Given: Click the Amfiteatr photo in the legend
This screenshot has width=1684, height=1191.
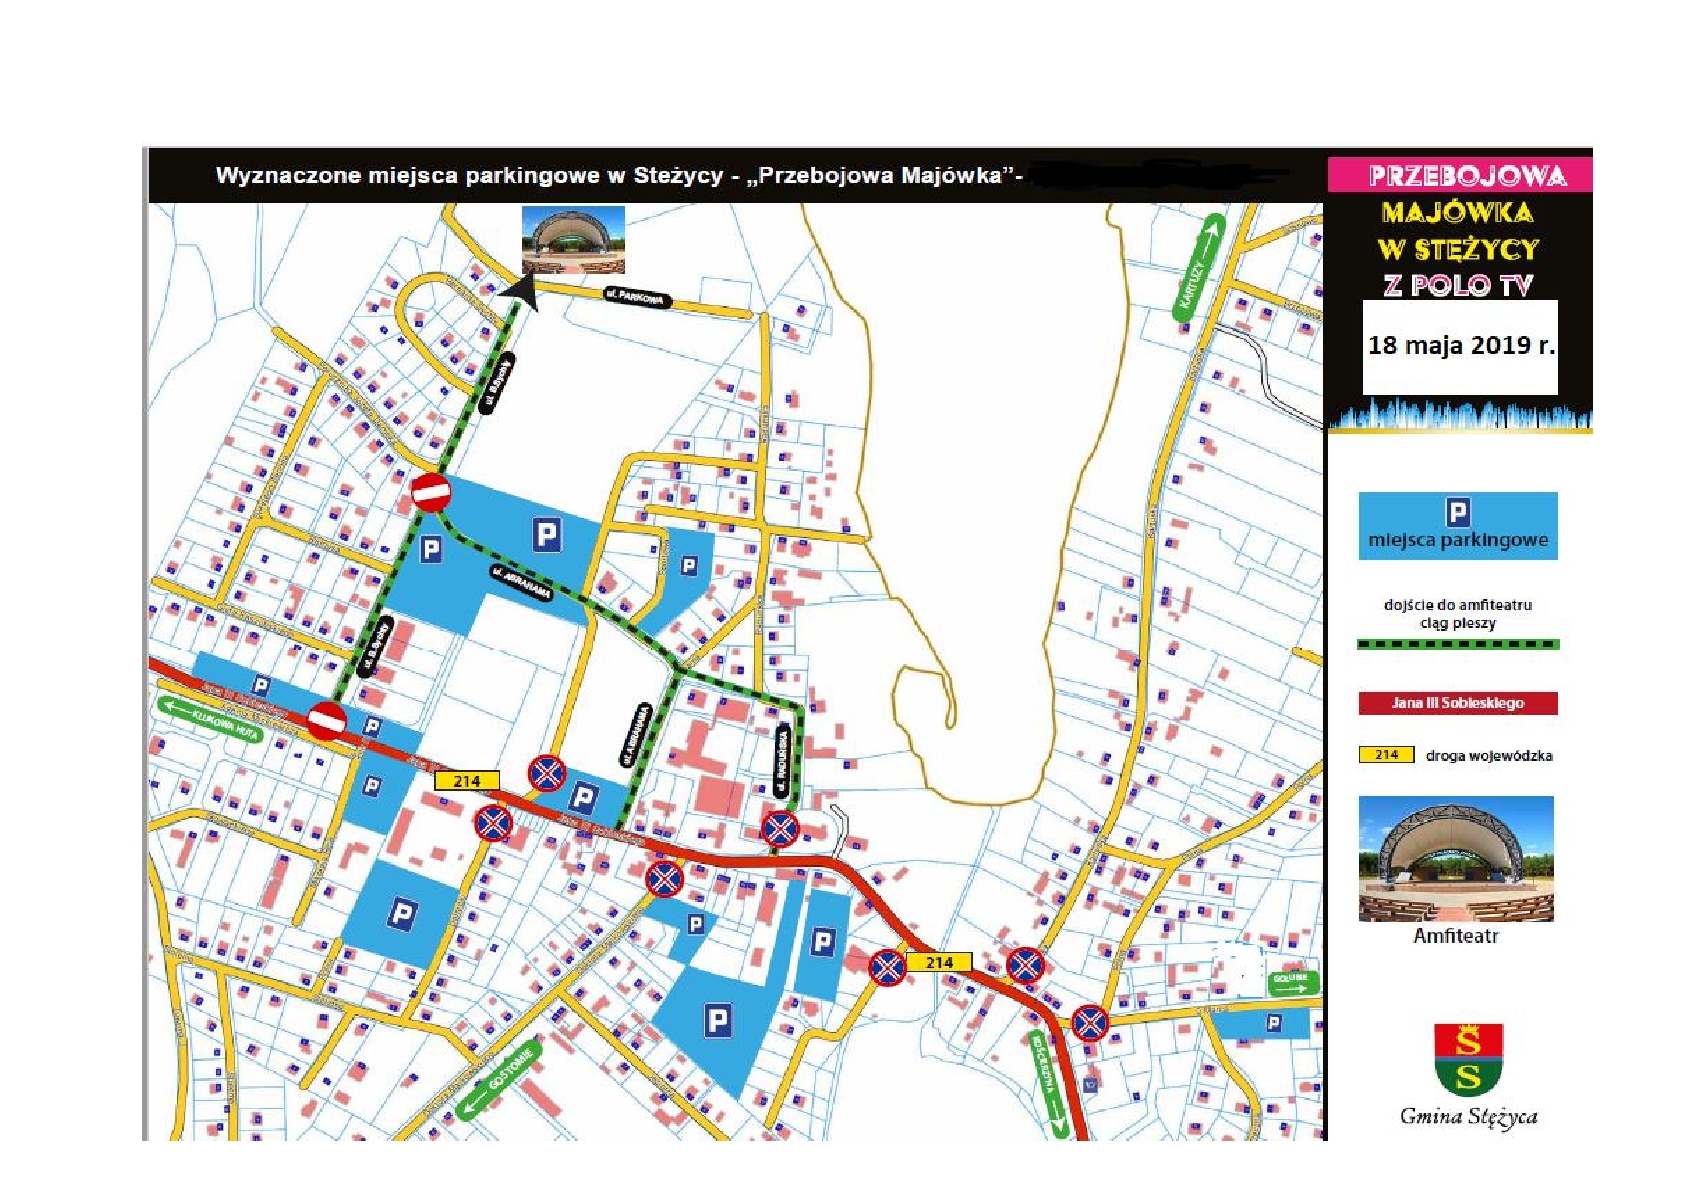Looking at the screenshot, I should tap(1456, 859).
